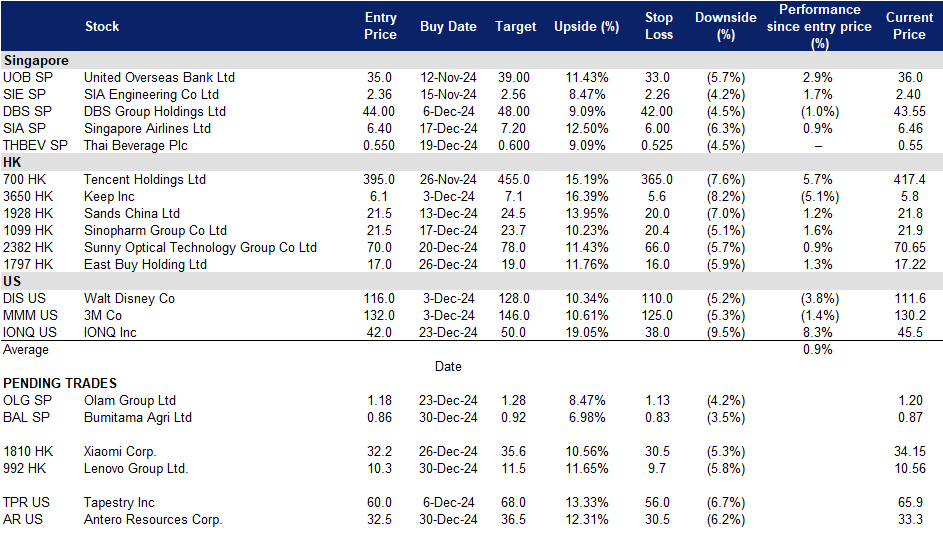The image size is (943, 545).
Task: Click 'Lenovo Group Ltd.' name
Action: tap(136, 469)
